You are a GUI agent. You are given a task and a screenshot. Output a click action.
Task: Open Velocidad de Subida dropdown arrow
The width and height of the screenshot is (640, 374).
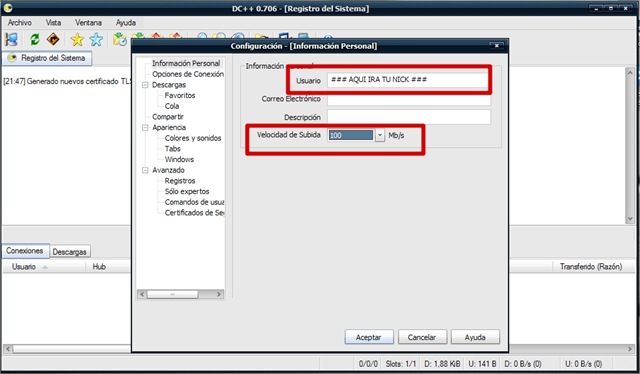click(x=380, y=135)
